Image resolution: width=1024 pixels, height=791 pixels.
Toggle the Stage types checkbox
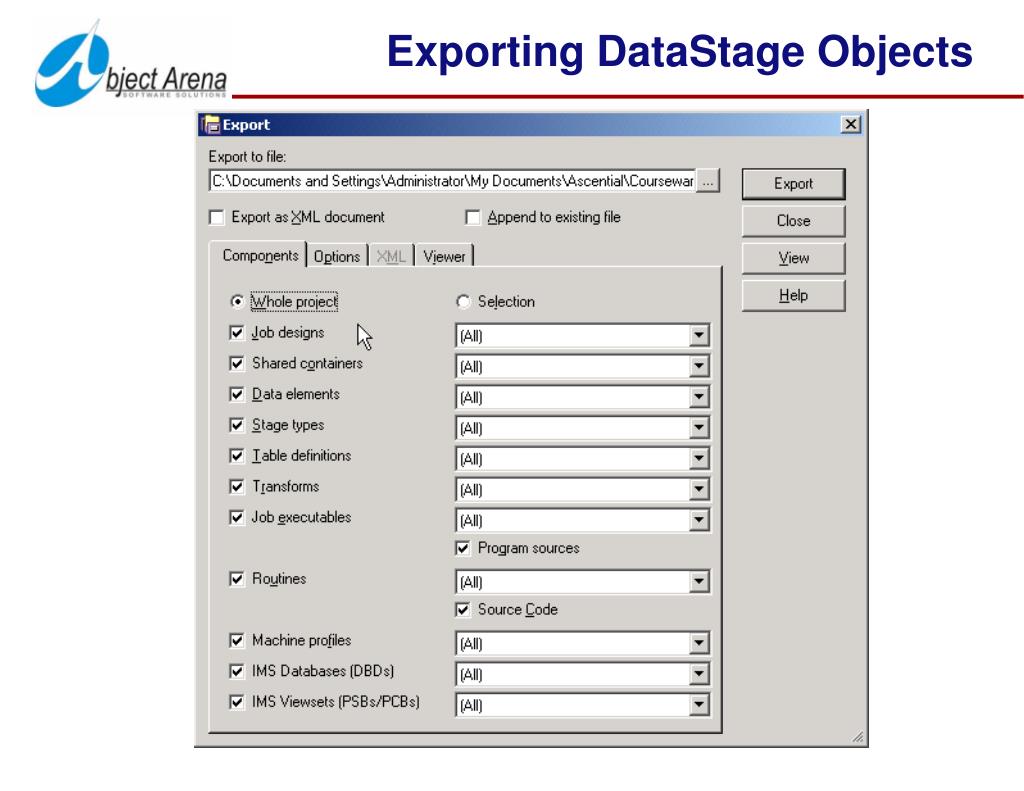click(237, 425)
